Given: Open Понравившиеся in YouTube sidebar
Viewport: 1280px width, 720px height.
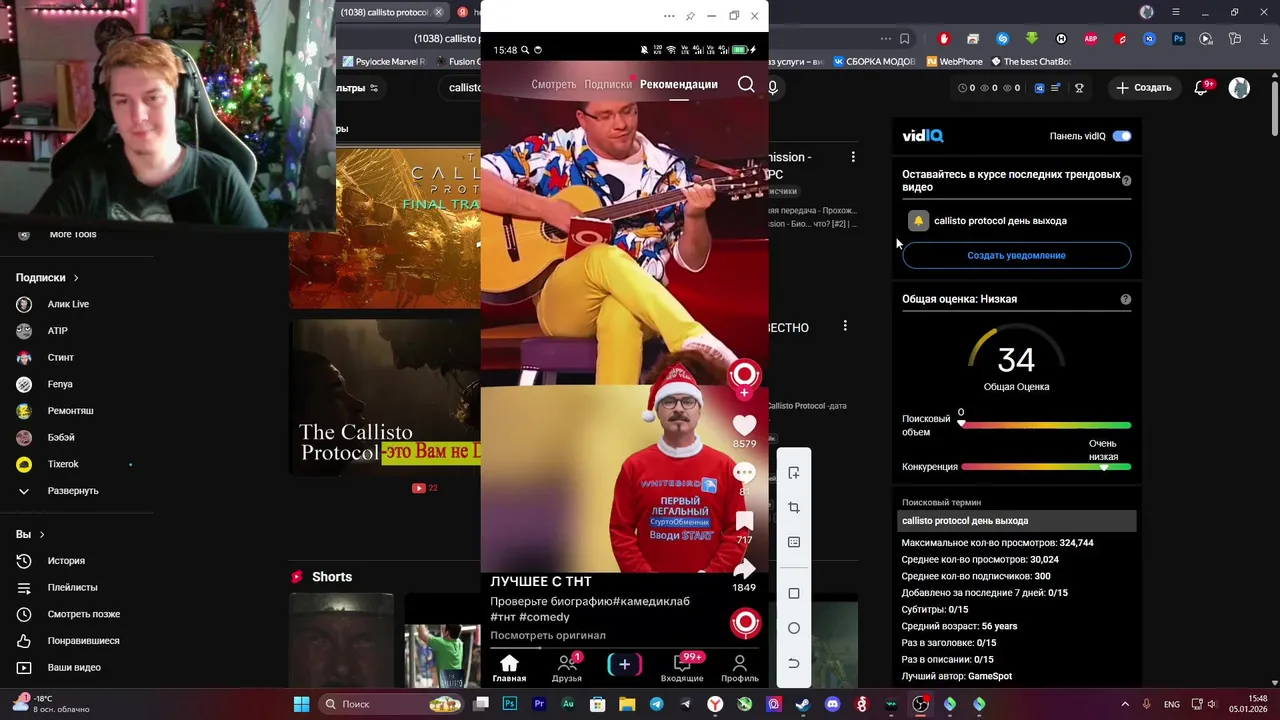Looking at the screenshot, I should [83, 641].
